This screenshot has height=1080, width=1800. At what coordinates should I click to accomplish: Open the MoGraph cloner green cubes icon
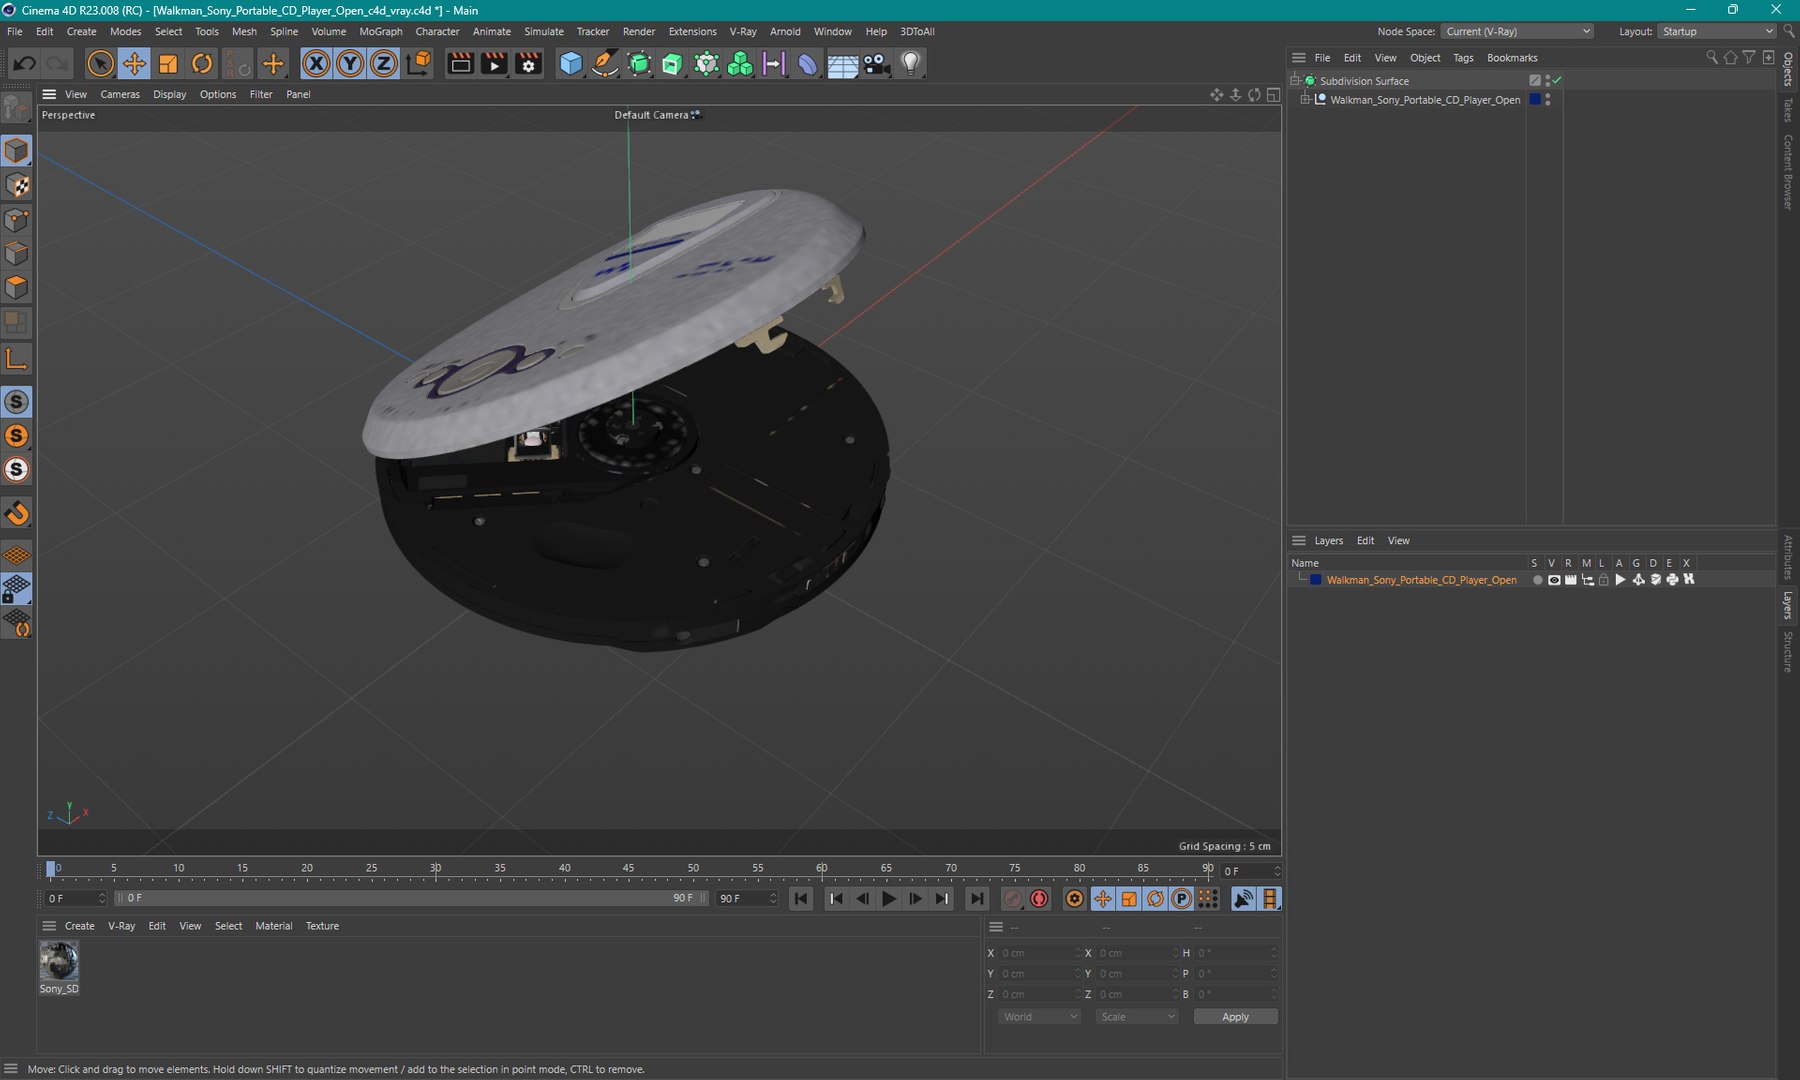point(740,63)
